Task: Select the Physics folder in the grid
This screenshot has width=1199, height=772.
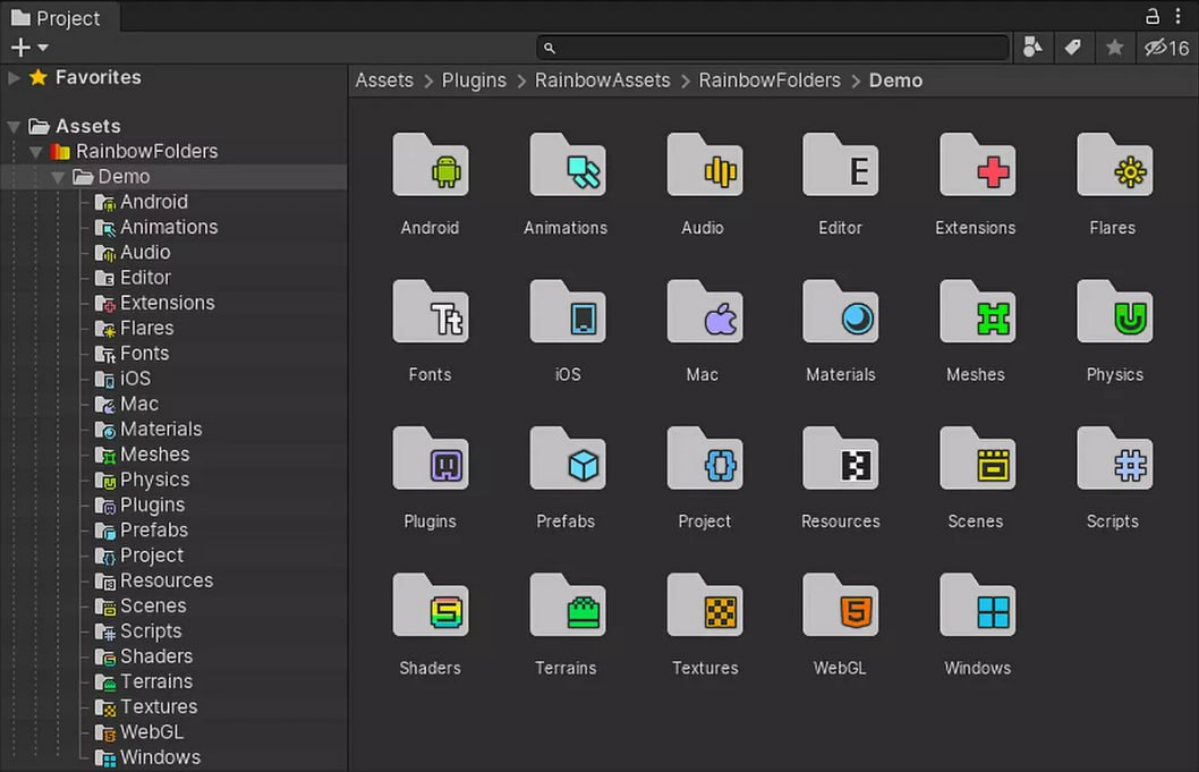Action: (1114, 312)
